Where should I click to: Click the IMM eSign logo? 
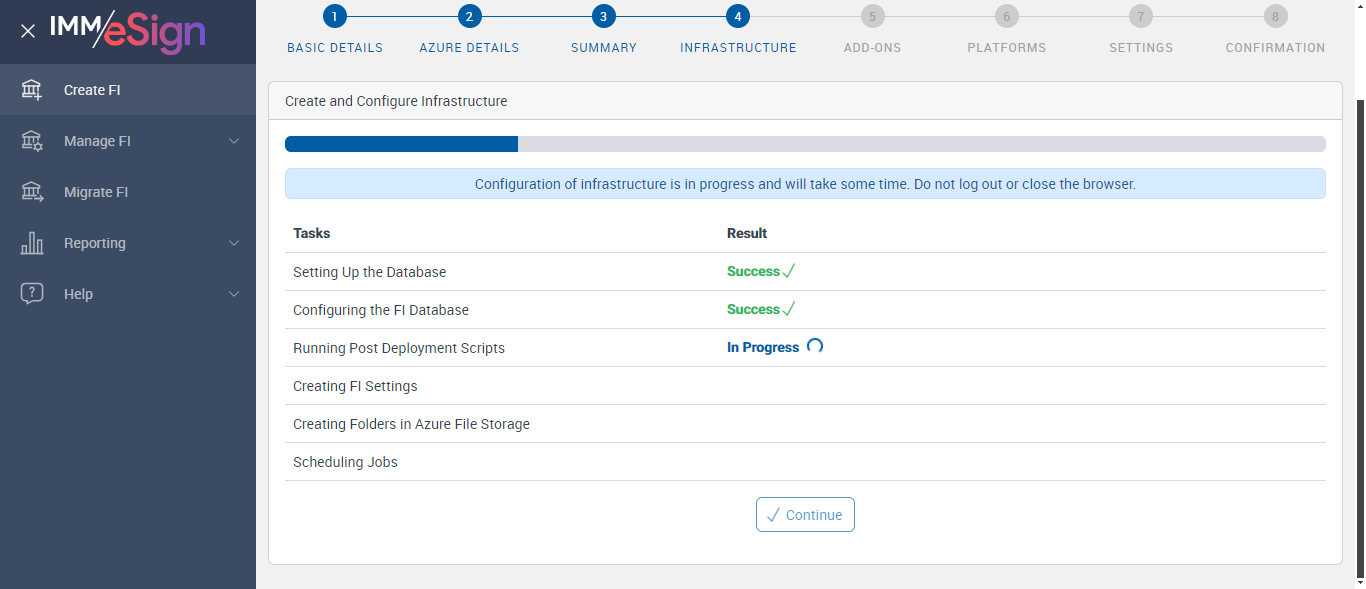pos(128,31)
